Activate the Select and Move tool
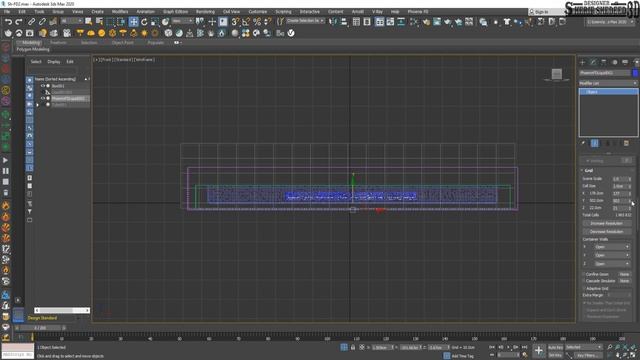 [133, 22]
